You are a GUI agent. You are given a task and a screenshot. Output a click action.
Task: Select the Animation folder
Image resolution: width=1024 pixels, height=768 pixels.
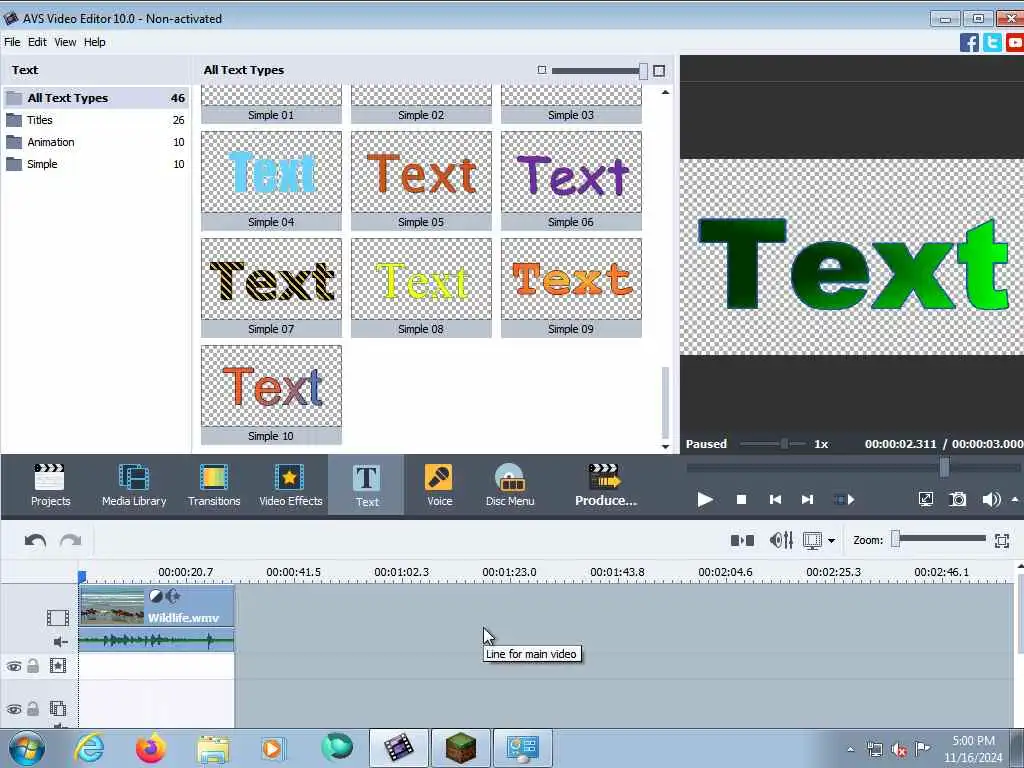[95, 142]
